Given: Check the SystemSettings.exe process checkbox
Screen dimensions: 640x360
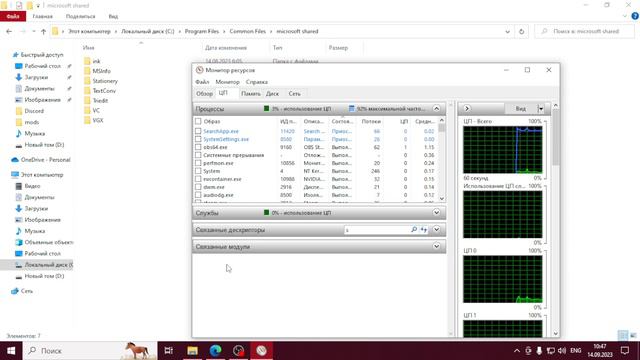Looking at the screenshot, I should (198, 139).
